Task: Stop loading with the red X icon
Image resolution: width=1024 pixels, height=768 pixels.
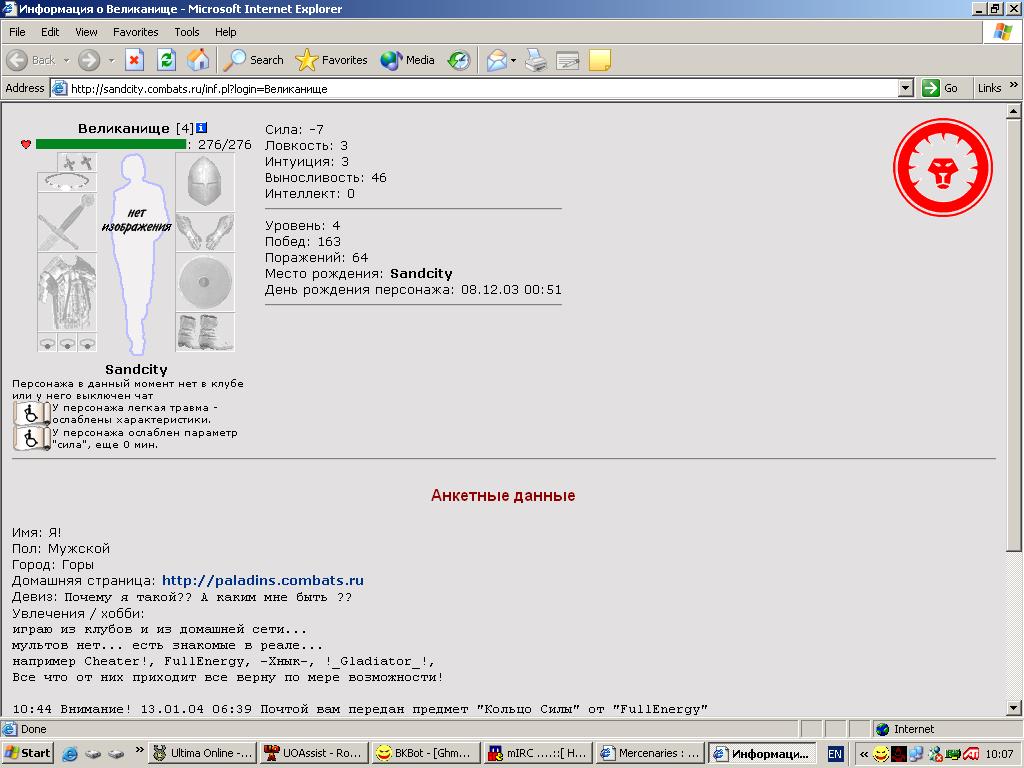Action: pos(135,60)
